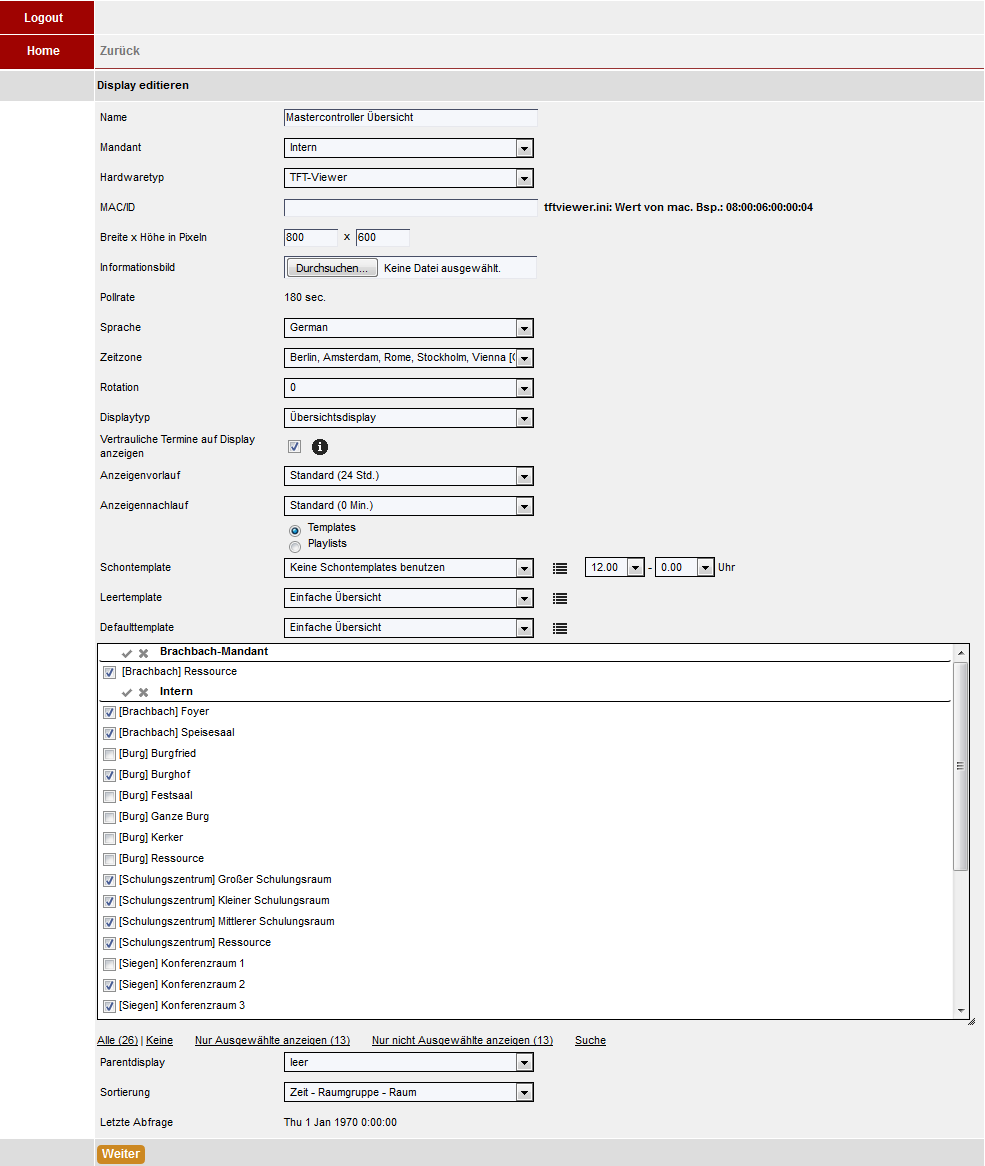Deselect all via Intern group cross icon
The image size is (985, 1166).
tap(143, 692)
